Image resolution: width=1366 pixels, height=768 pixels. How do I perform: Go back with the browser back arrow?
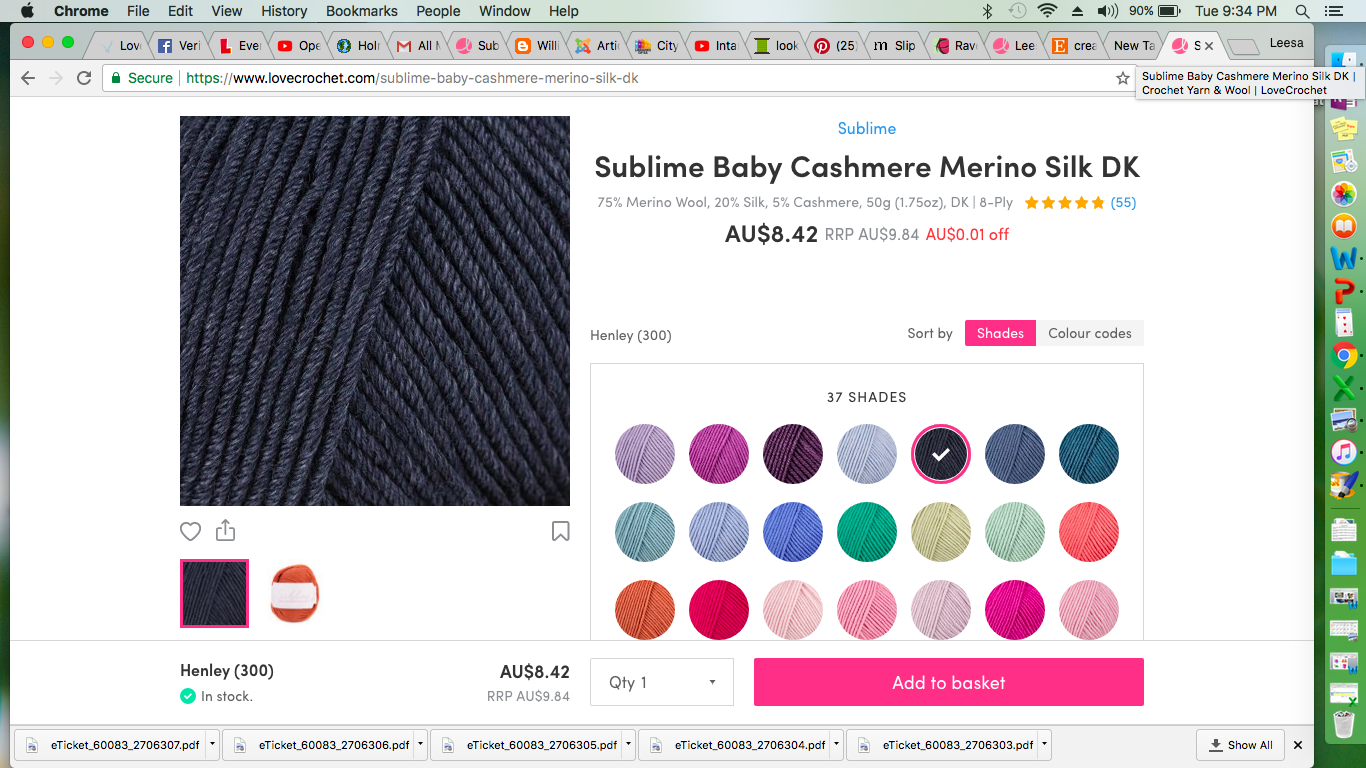point(28,78)
